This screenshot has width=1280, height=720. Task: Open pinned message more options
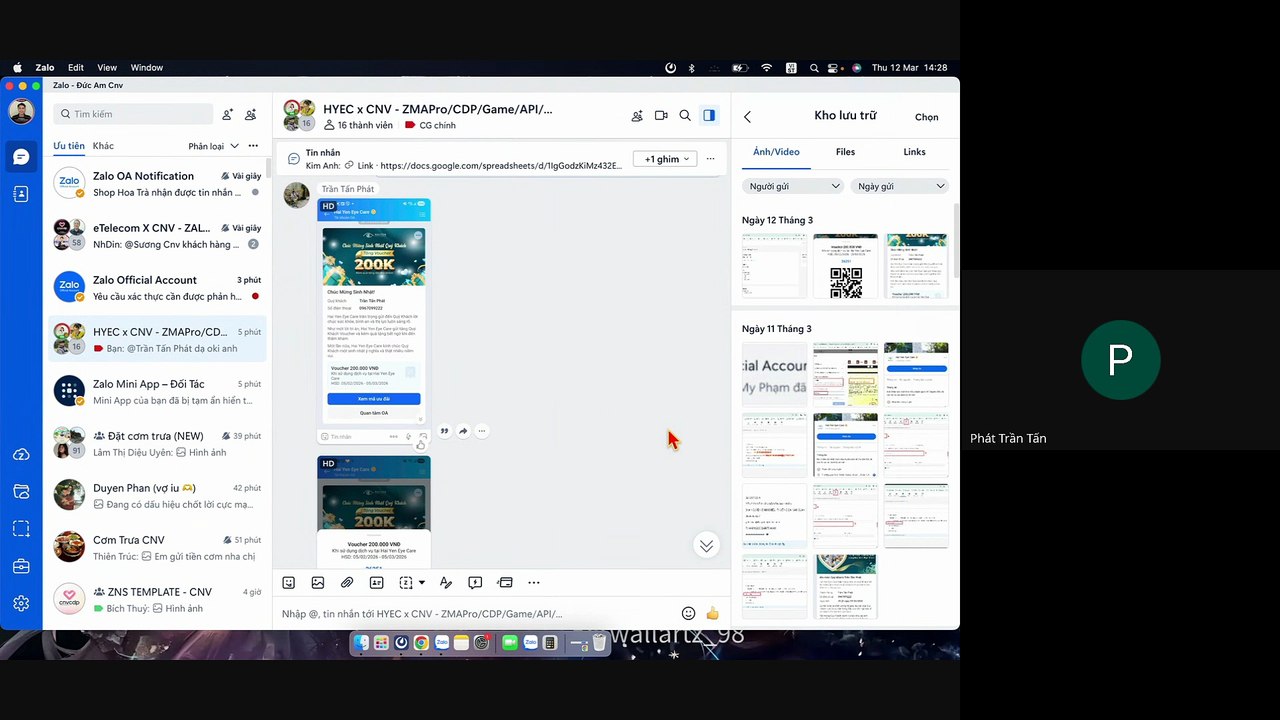[x=711, y=159]
